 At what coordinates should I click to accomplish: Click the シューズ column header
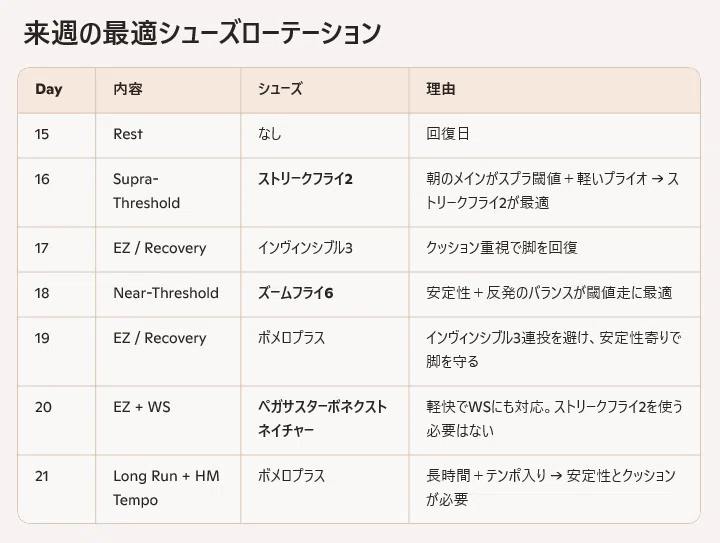[280, 89]
